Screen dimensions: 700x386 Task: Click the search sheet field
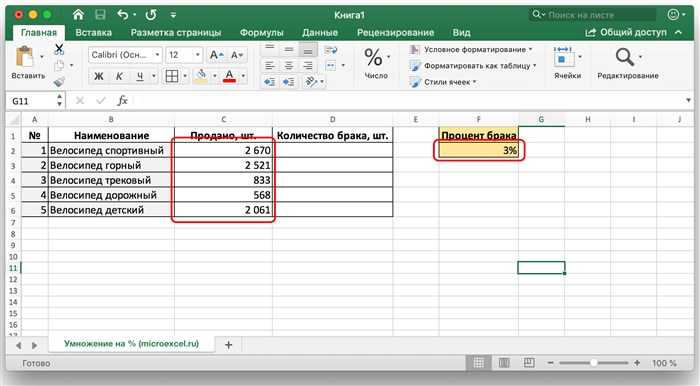coord(592,15)
